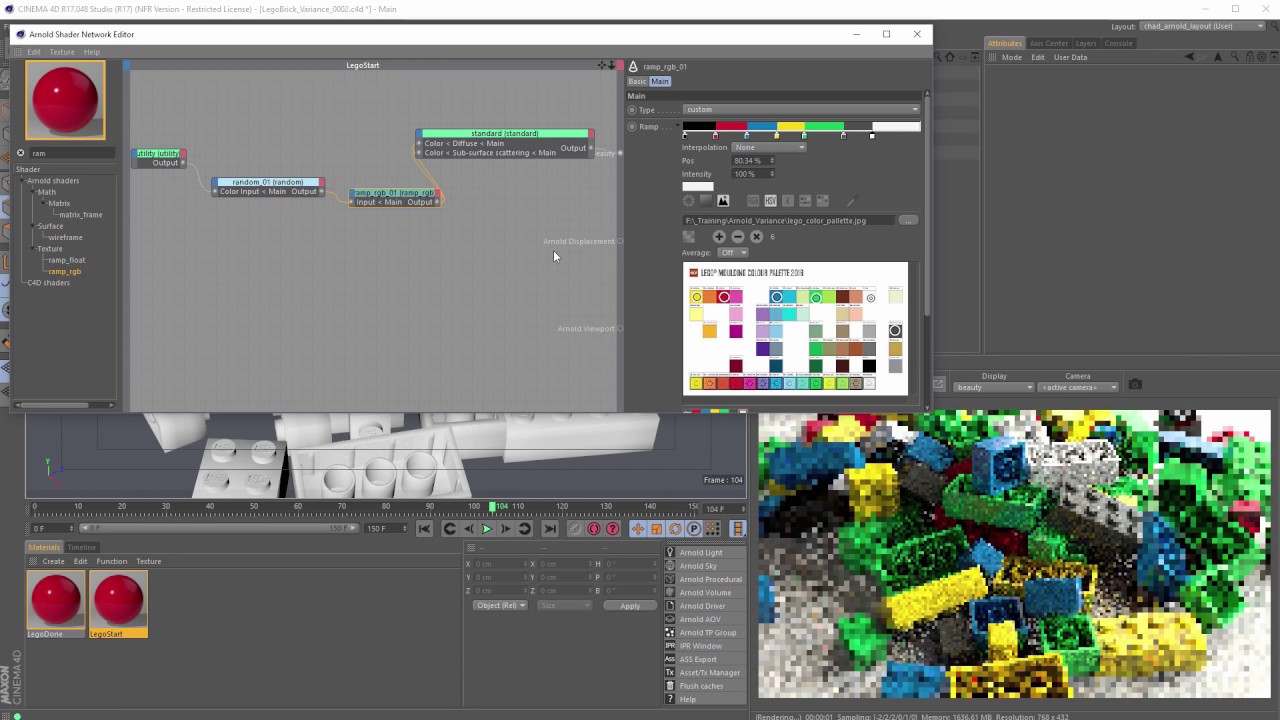1280x720 pixels.
Task: Open Asset/Tx Manager icon
Action: click(x=670, y=672)
